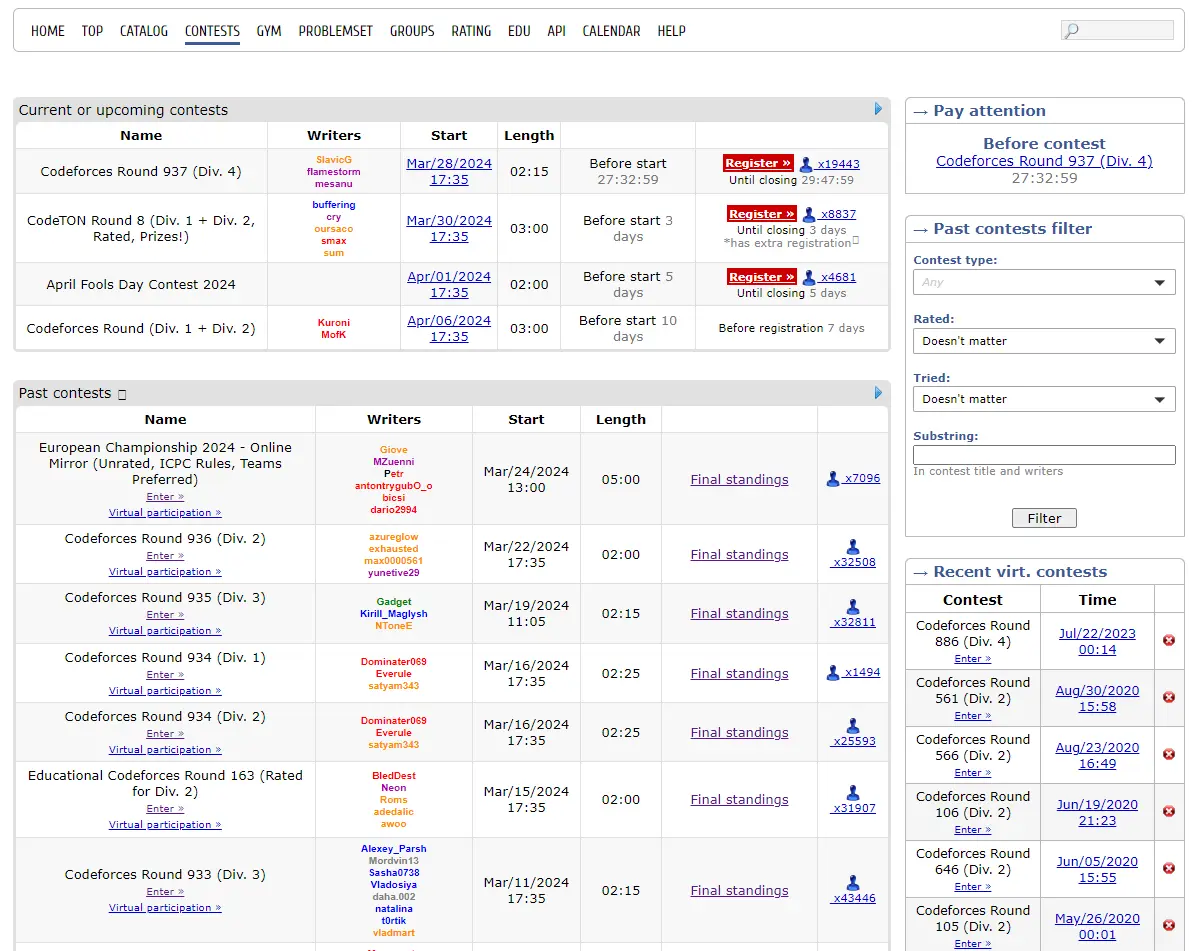This screenshot has height=951, width=1200.
Task: Click the blue arrow in Past contests header
Action: coord(878,392)
